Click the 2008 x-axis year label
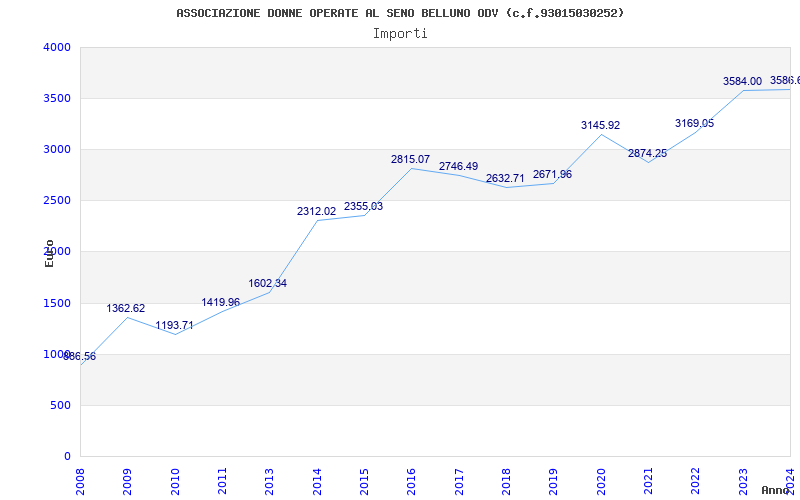 (x=81, y=480)
